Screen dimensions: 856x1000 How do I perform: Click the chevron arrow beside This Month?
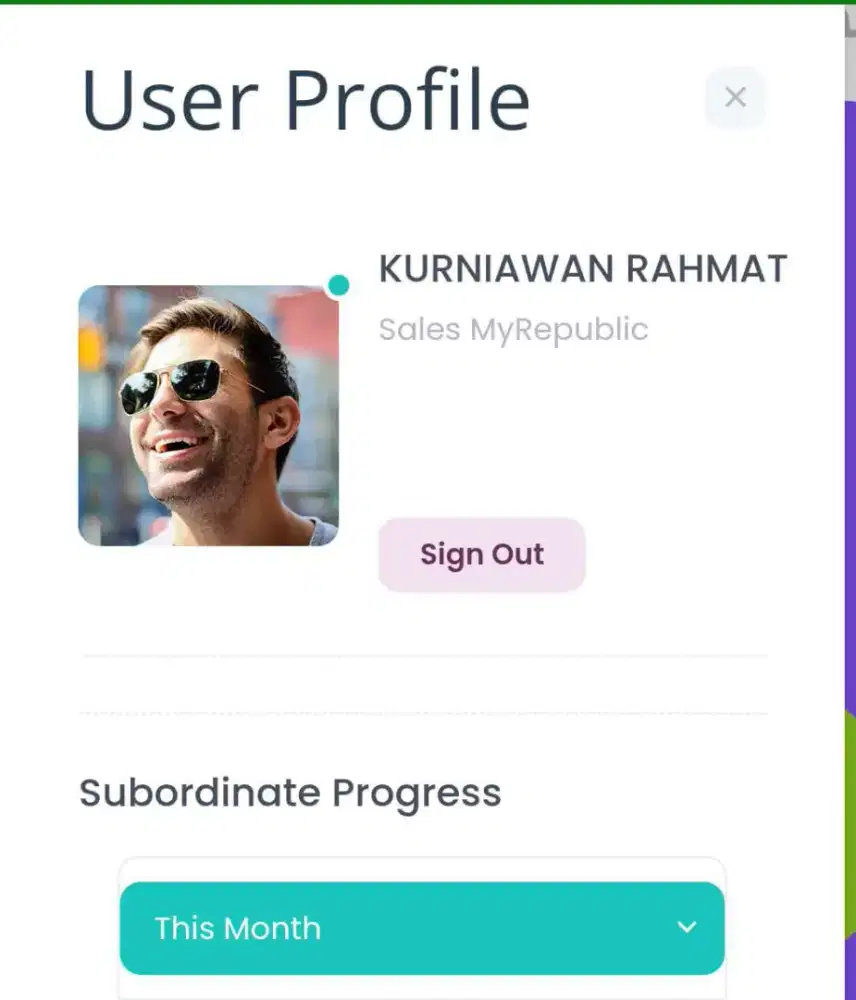[687, 927]
